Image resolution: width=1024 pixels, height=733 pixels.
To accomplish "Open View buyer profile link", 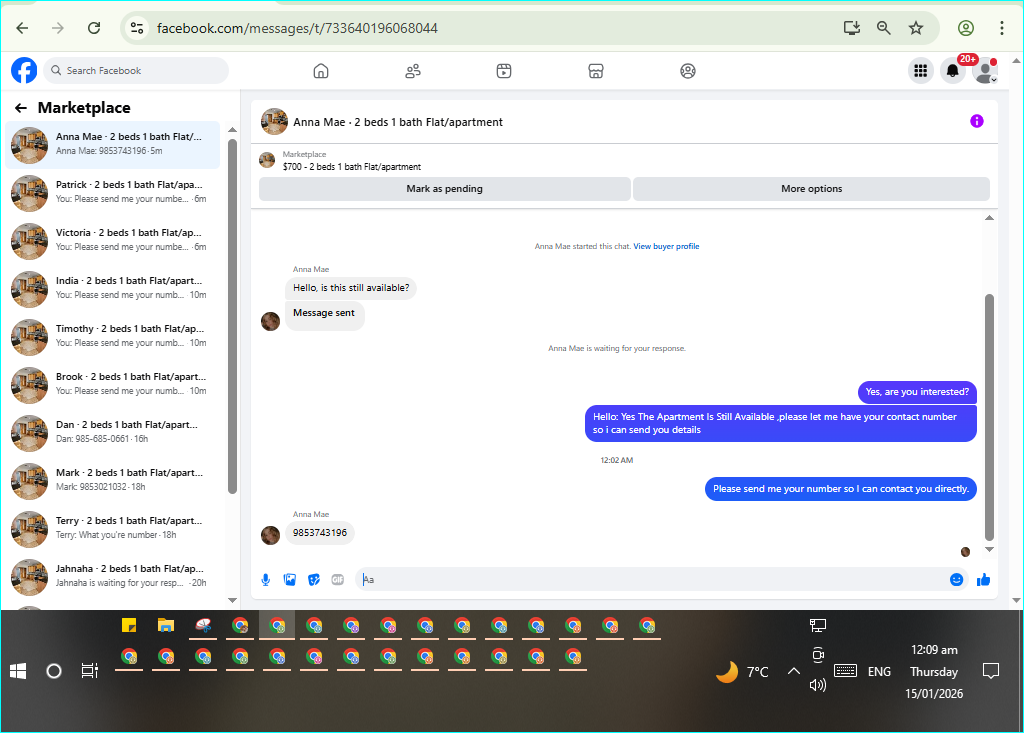I will pos(666,246).
